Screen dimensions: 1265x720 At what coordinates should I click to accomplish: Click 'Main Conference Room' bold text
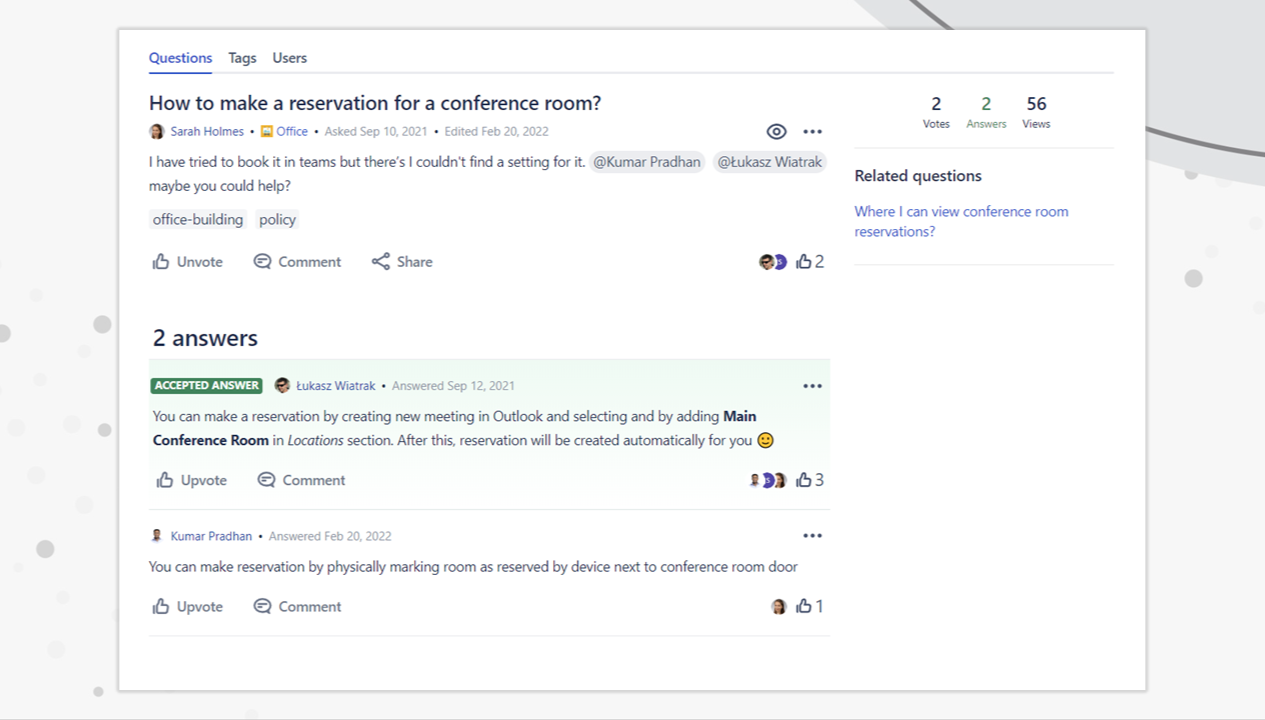point(455,428)
